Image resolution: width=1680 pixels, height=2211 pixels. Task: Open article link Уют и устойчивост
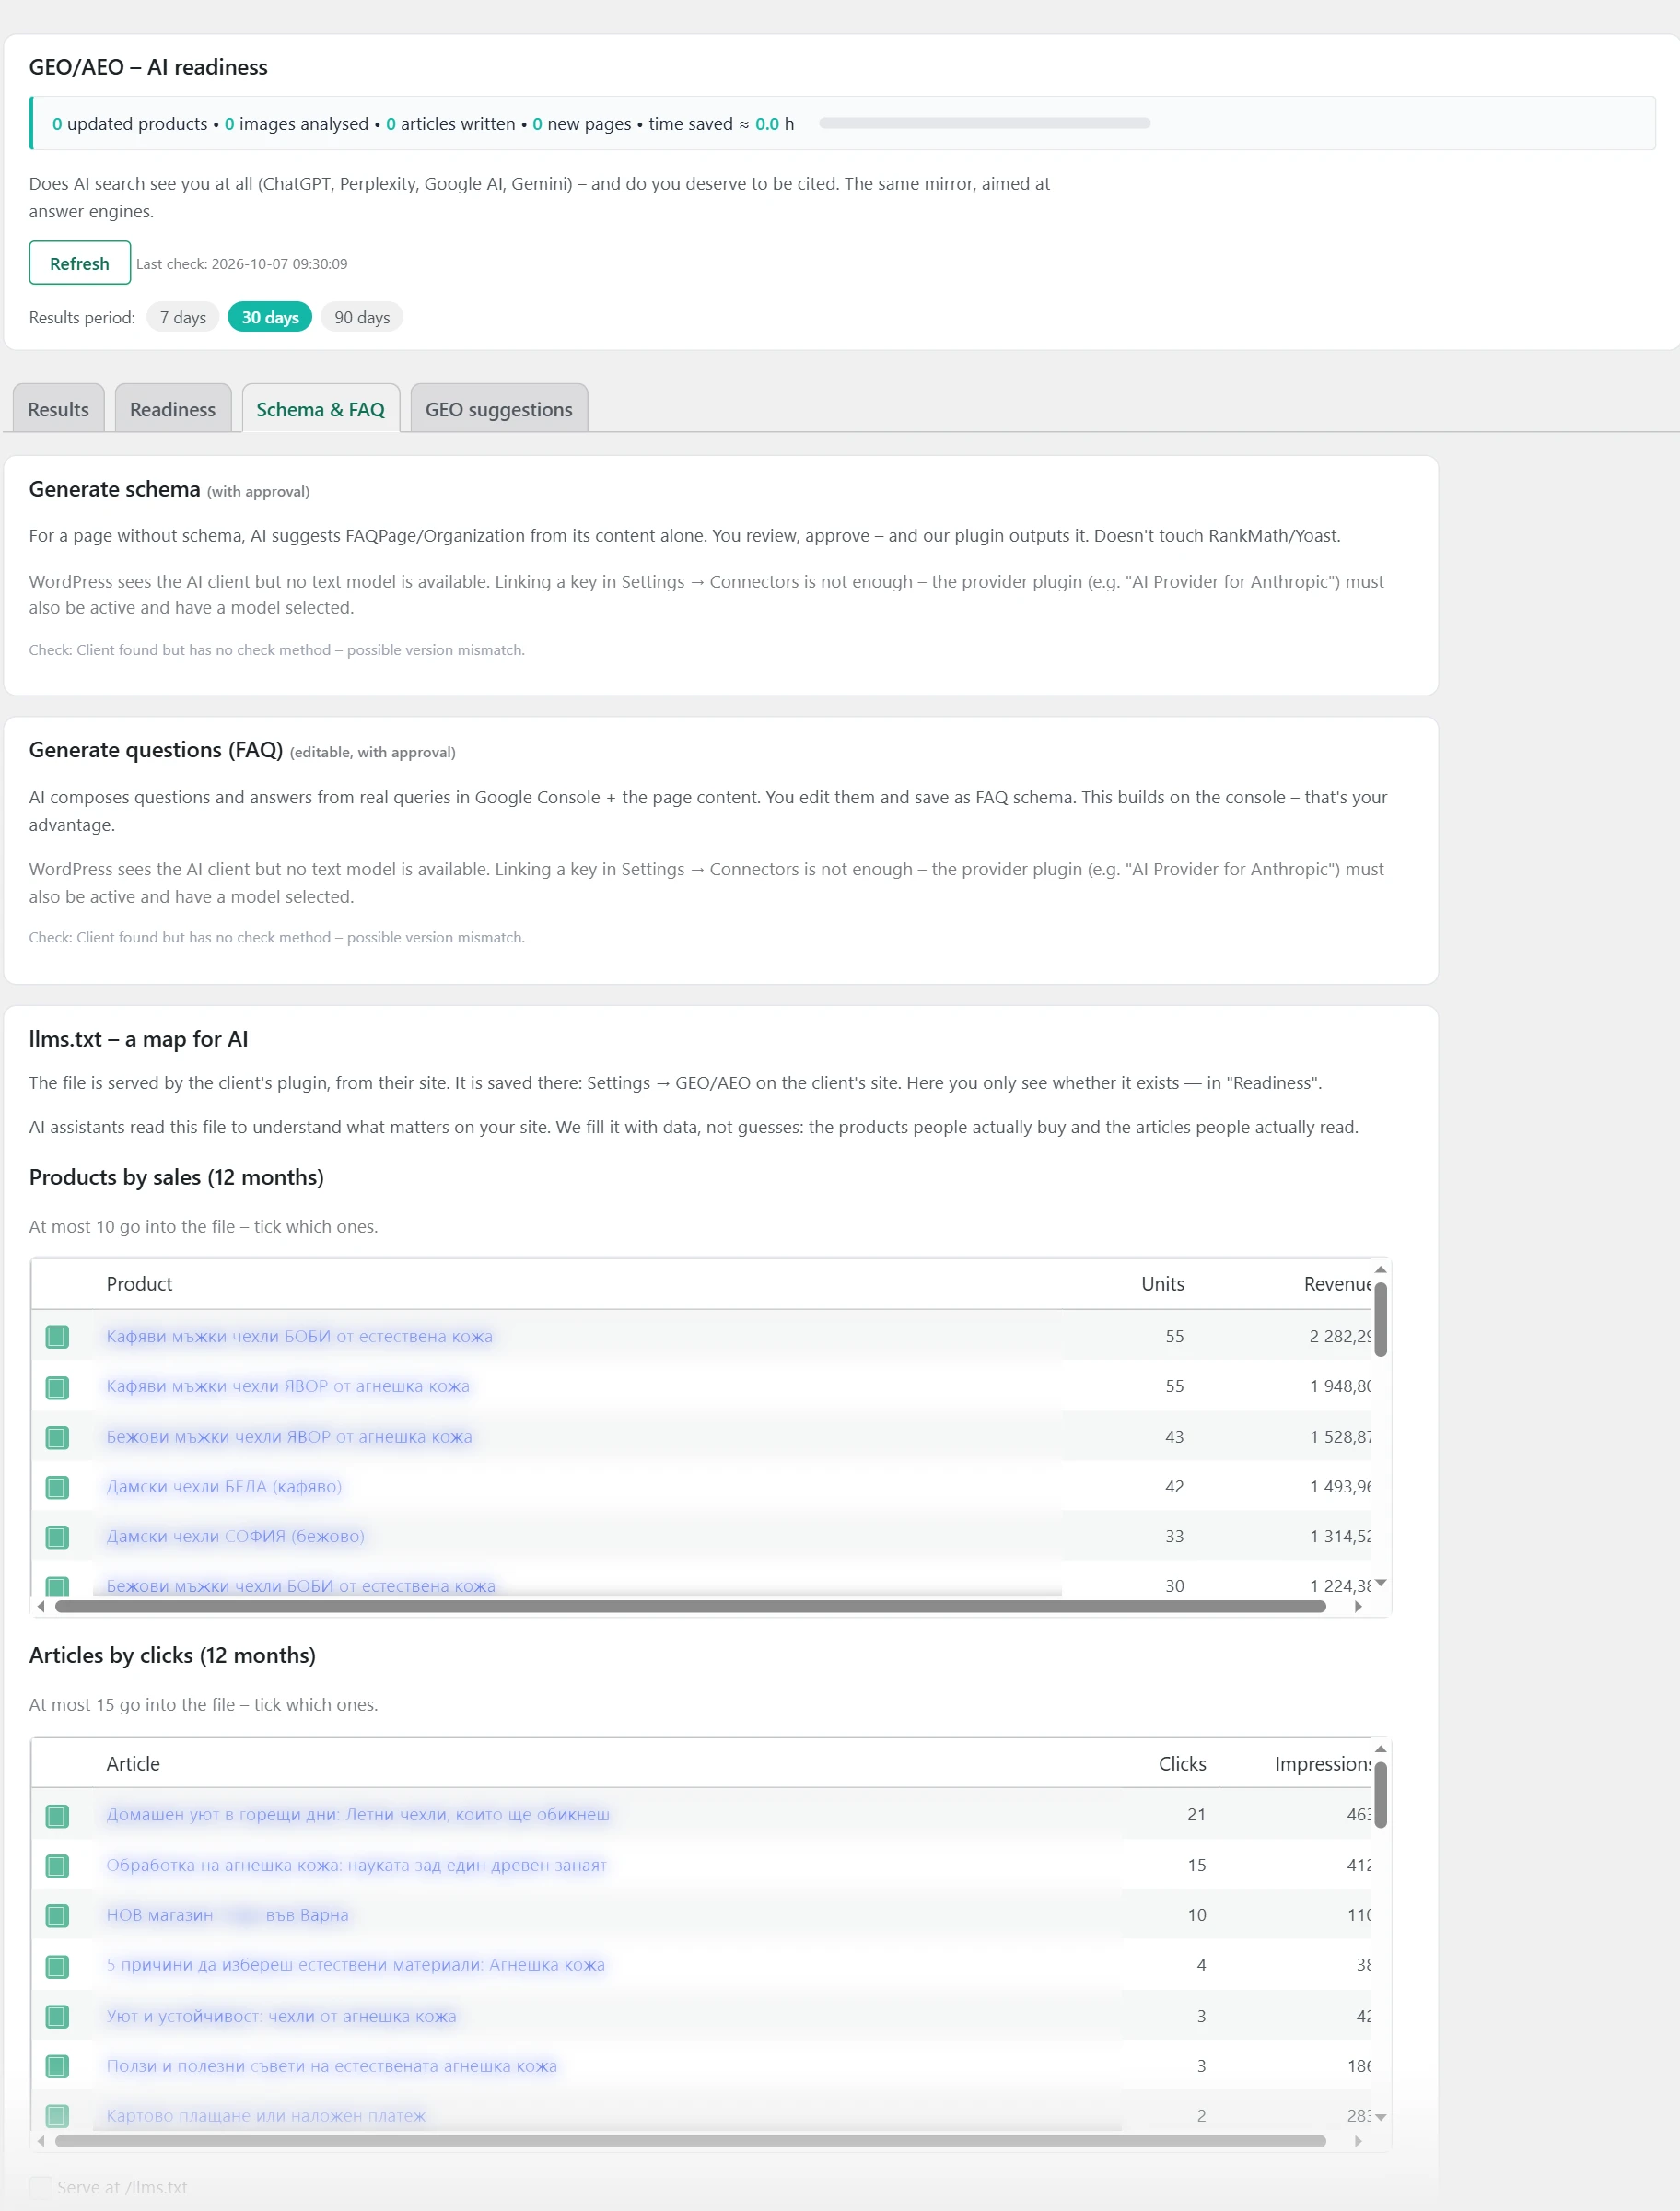point(281,2017)
